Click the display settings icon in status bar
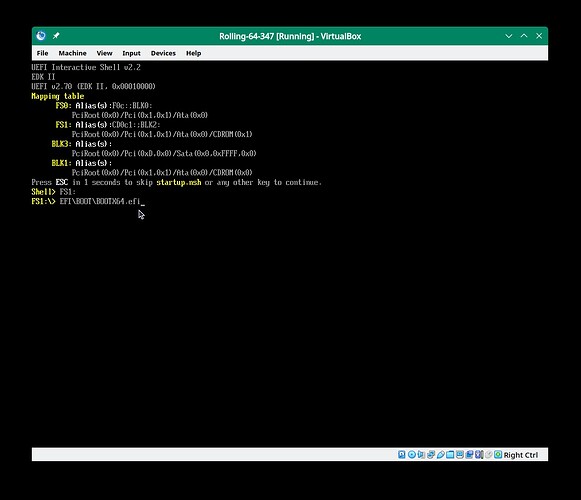 coord(460,454)
